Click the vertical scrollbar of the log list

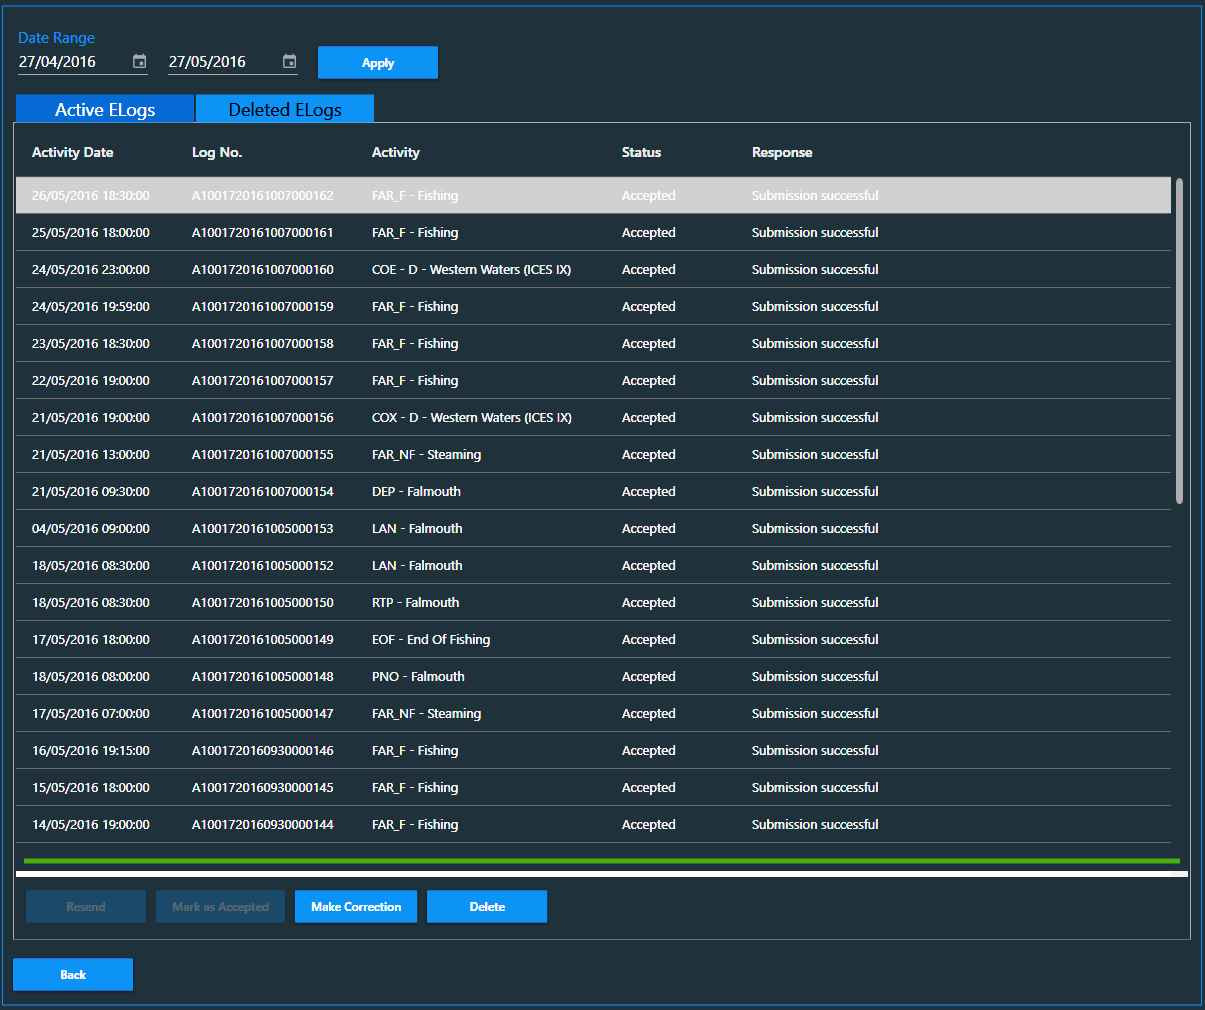(1180, 341)
